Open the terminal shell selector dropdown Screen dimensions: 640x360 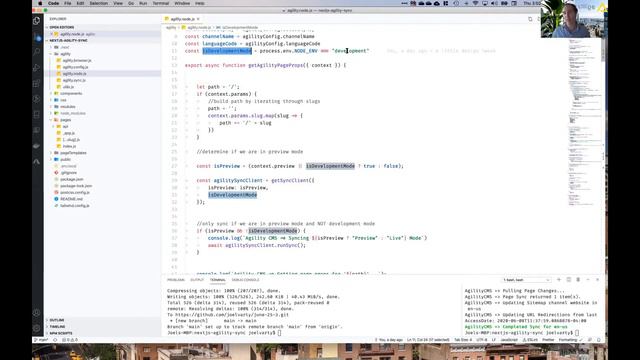pyautogui.click(x=527, y=280)
